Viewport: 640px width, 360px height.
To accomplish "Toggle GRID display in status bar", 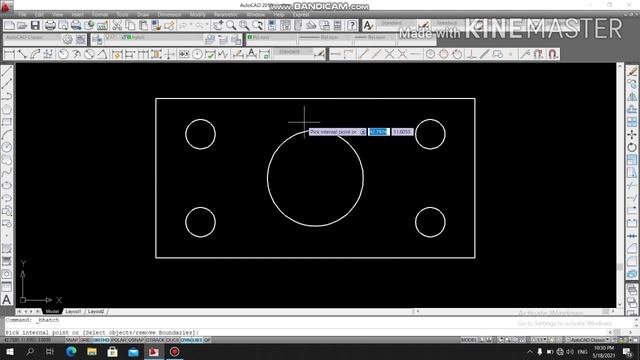I will (x=85, y=340).
